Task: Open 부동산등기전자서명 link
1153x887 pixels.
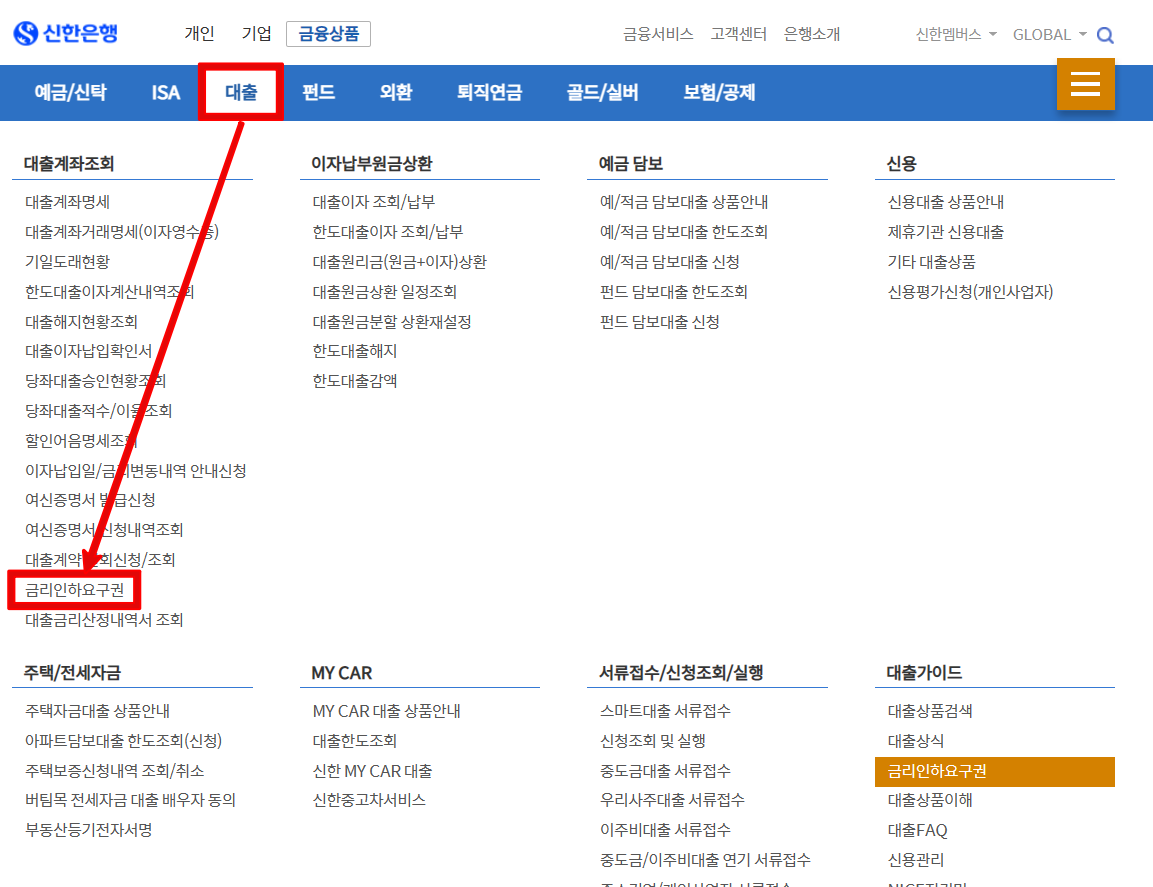Action: coord(88,830)
